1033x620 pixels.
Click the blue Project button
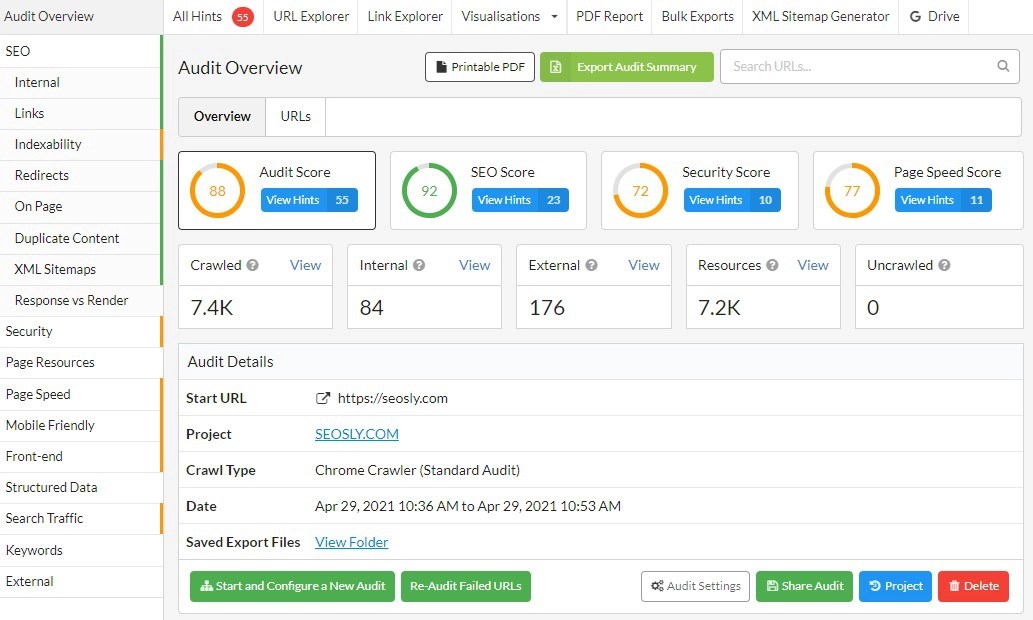coord(895,586)
